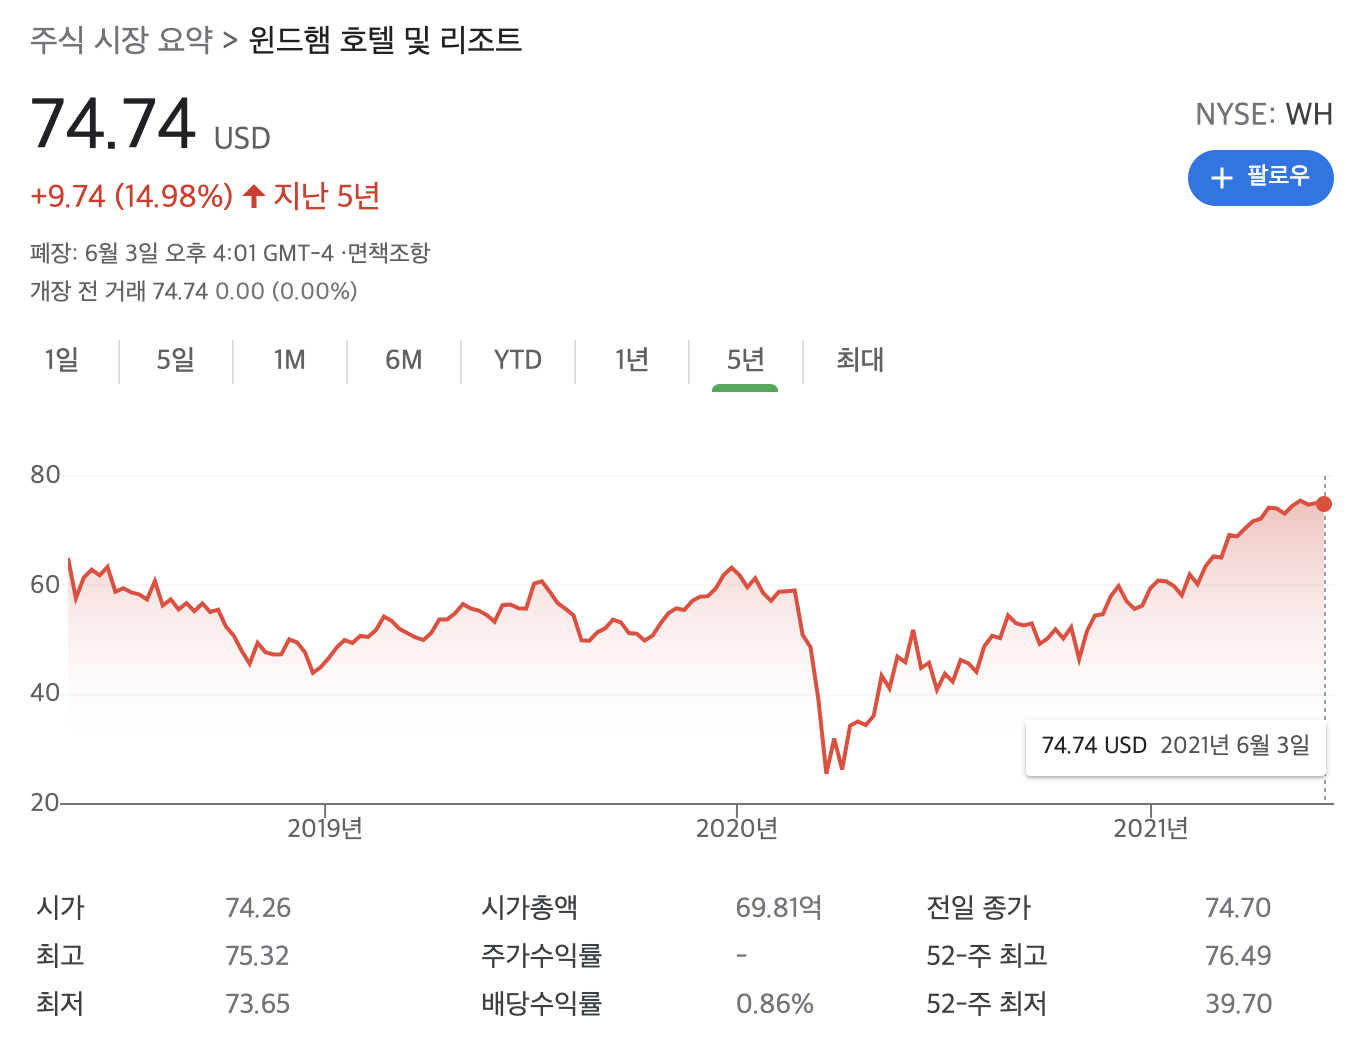Click the 시가 value 74.26
The image size is (1358, 1038).
[x=258, y=908]
